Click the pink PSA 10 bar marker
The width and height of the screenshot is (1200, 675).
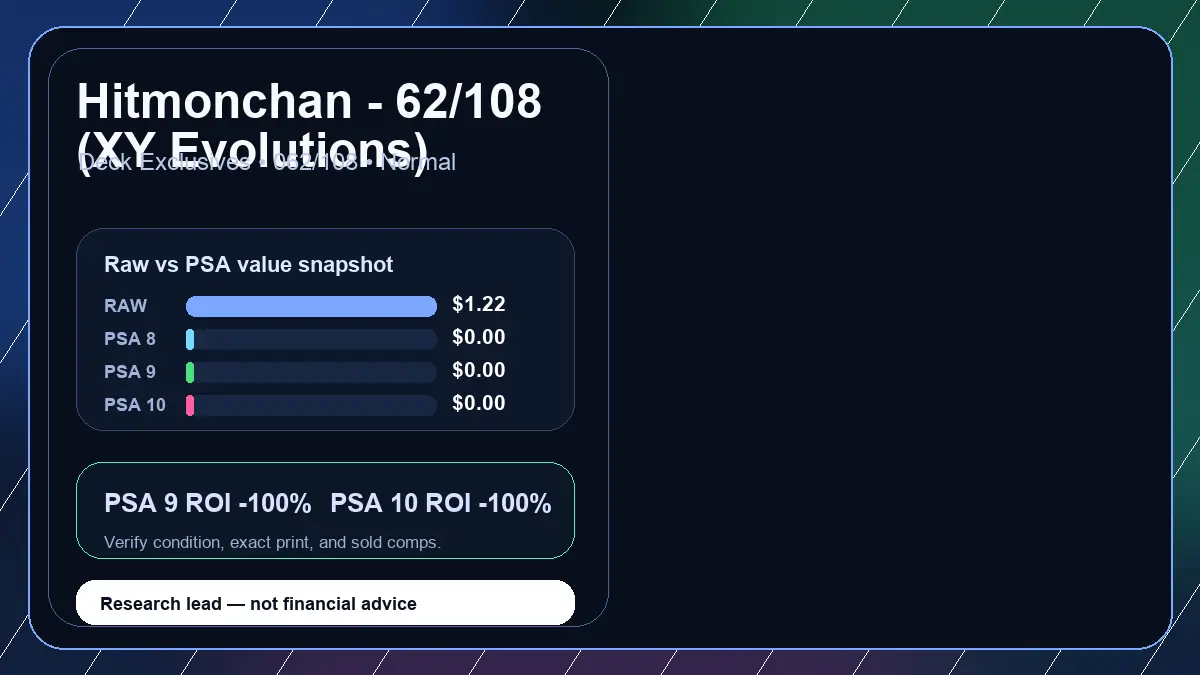(x=190, y=405)
